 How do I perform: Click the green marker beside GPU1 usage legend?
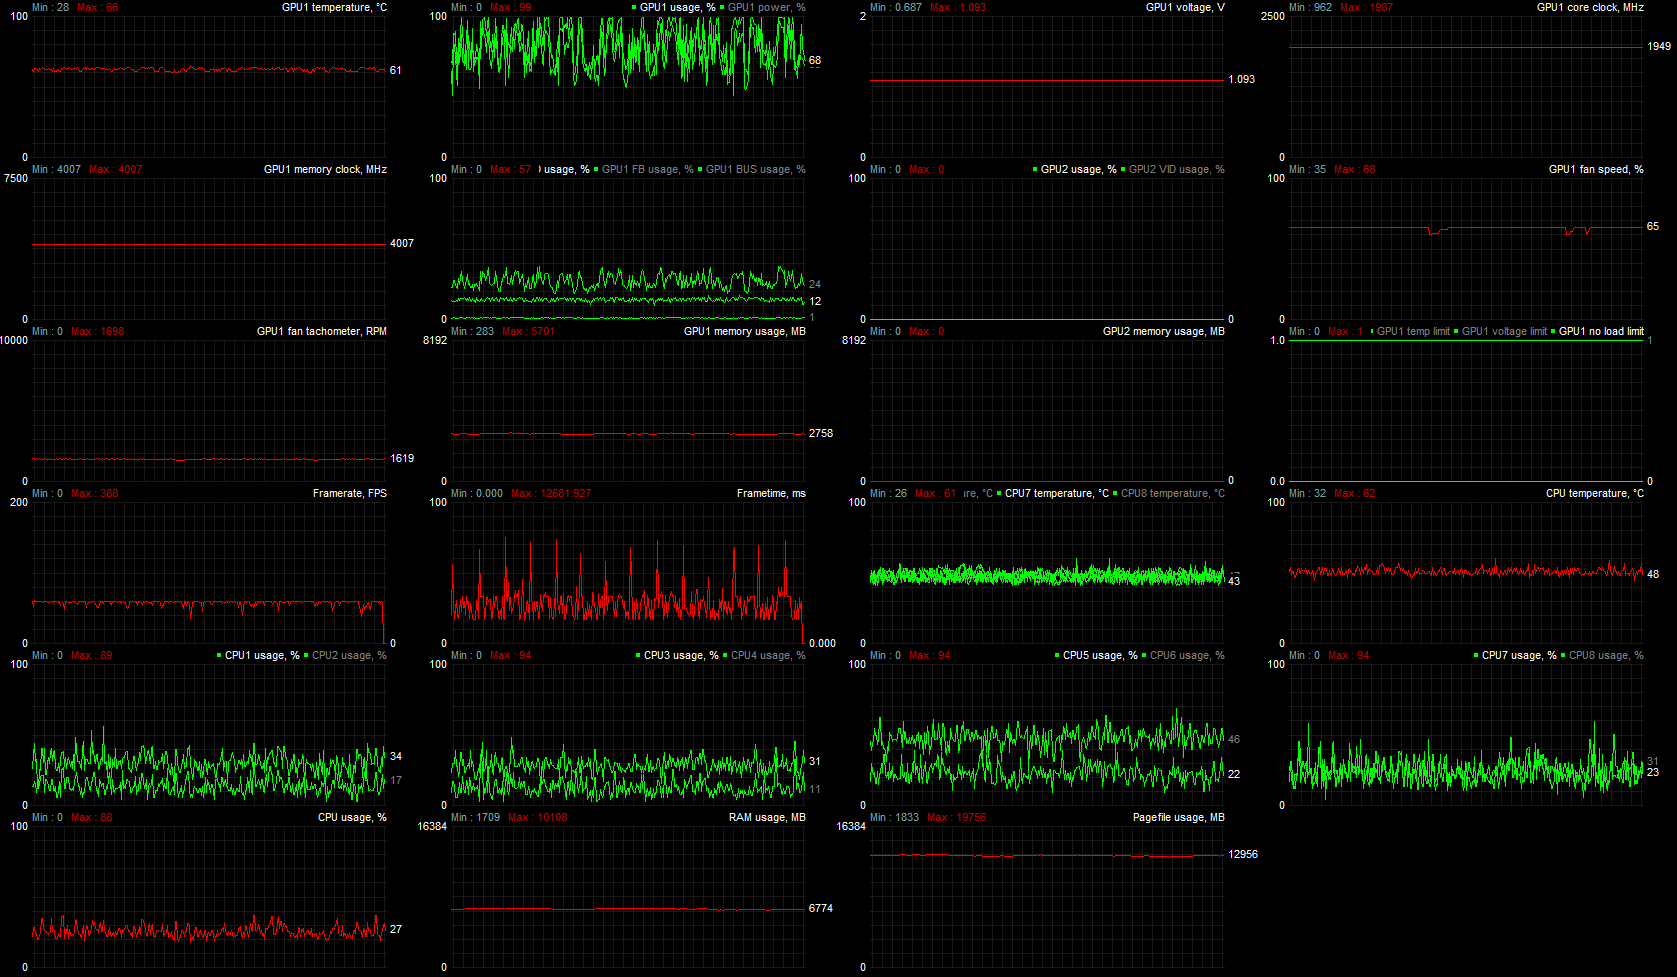tap(634, 8)
